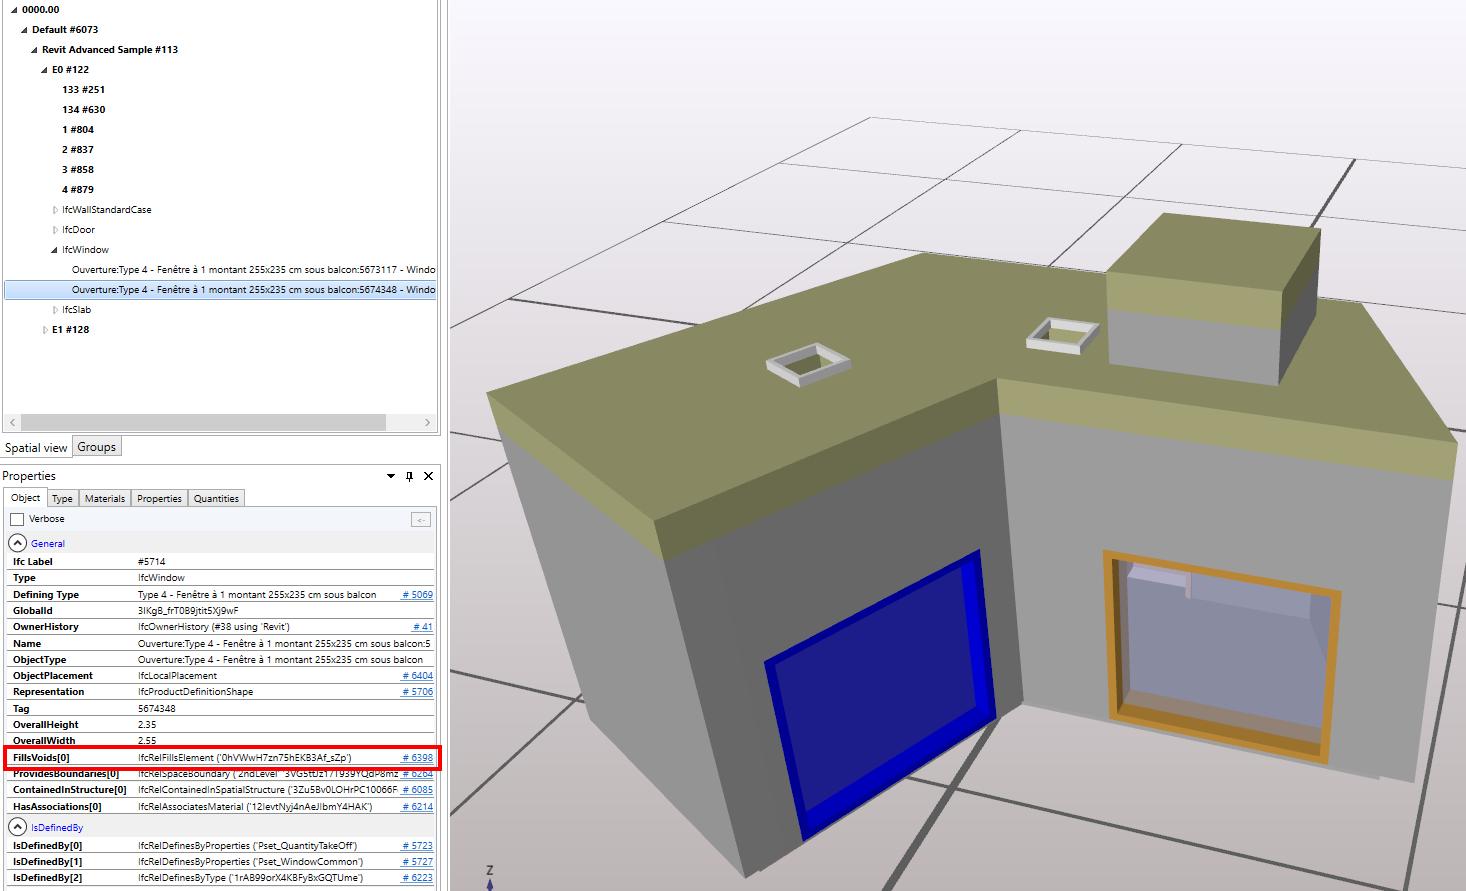Expand the IfcWallStandardCase node
The image size is (1466, 891).
[x=55, y=210]
